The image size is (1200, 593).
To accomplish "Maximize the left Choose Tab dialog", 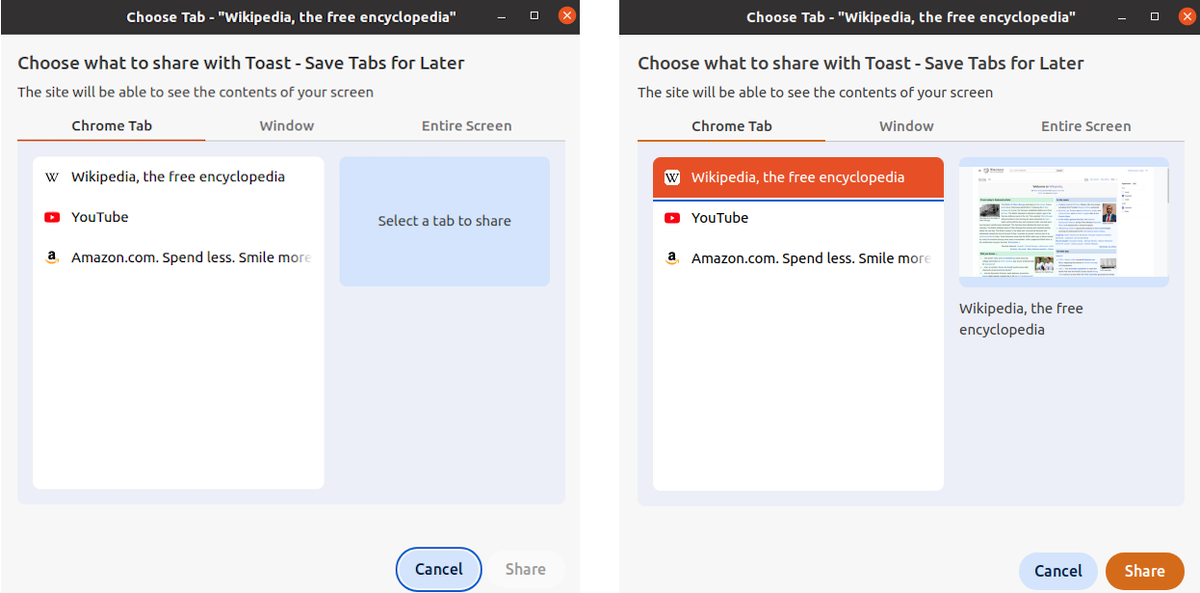I will pos(535,16).
